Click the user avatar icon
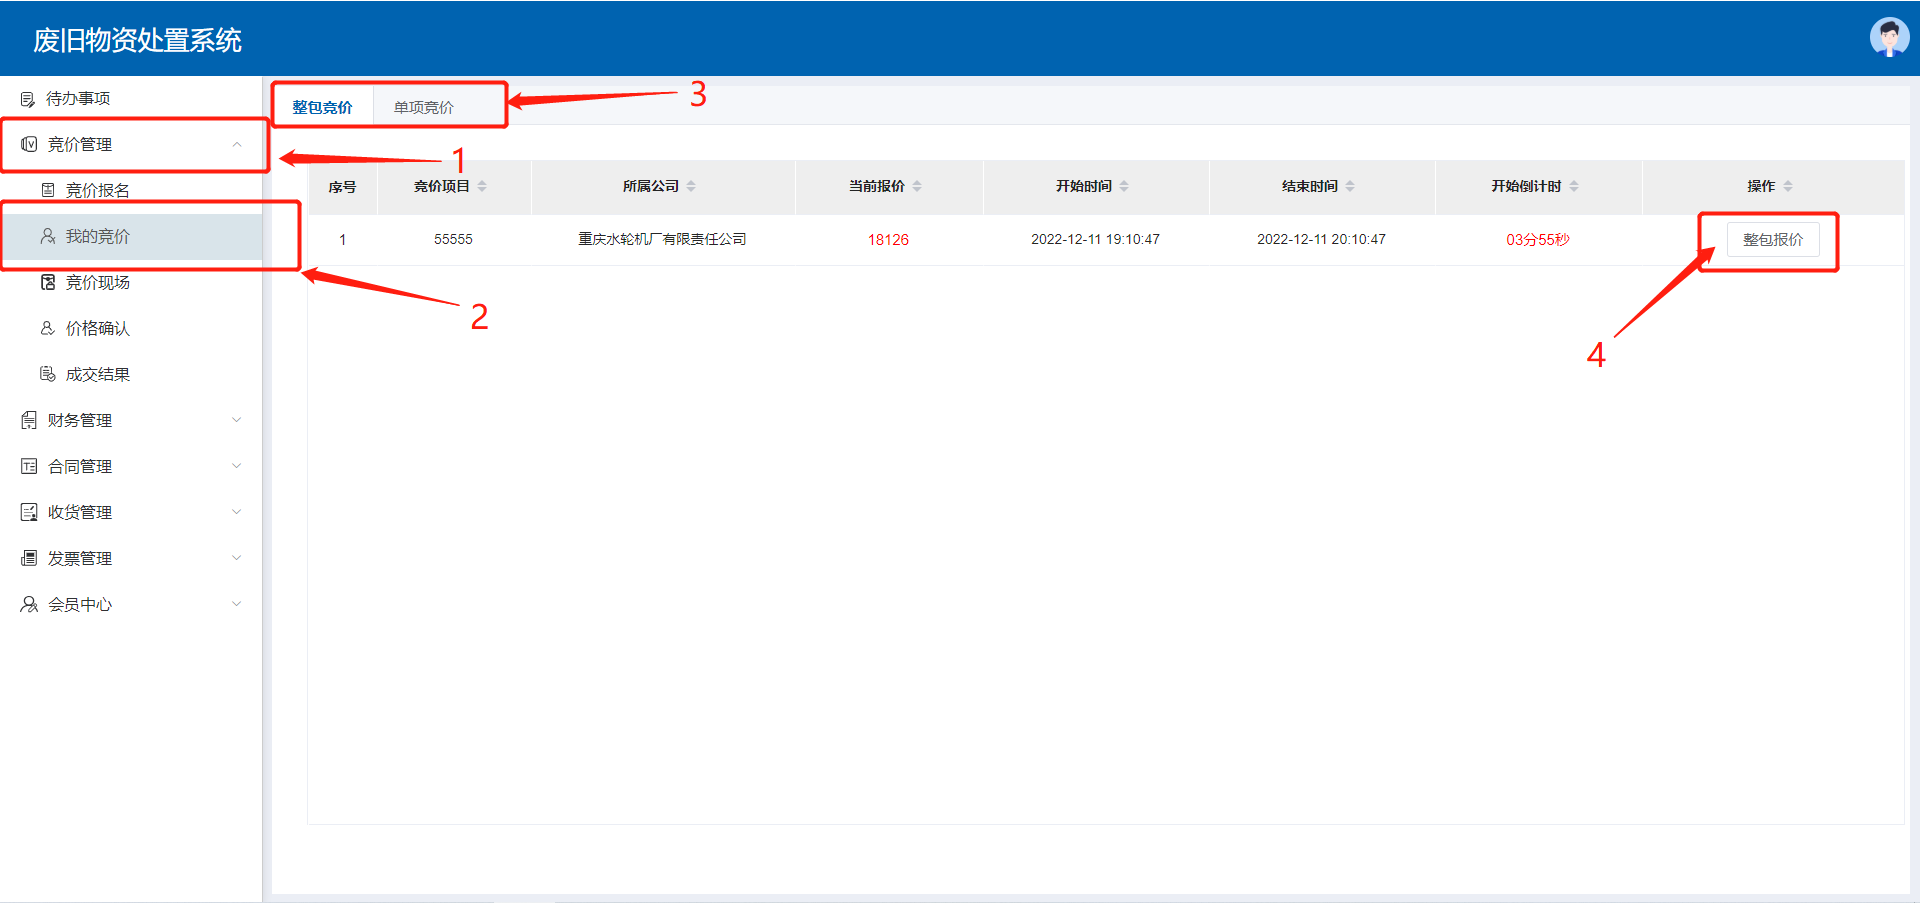Image resolution: width=1920 pixels, height=903 pixels. (x=1888, y=38)
